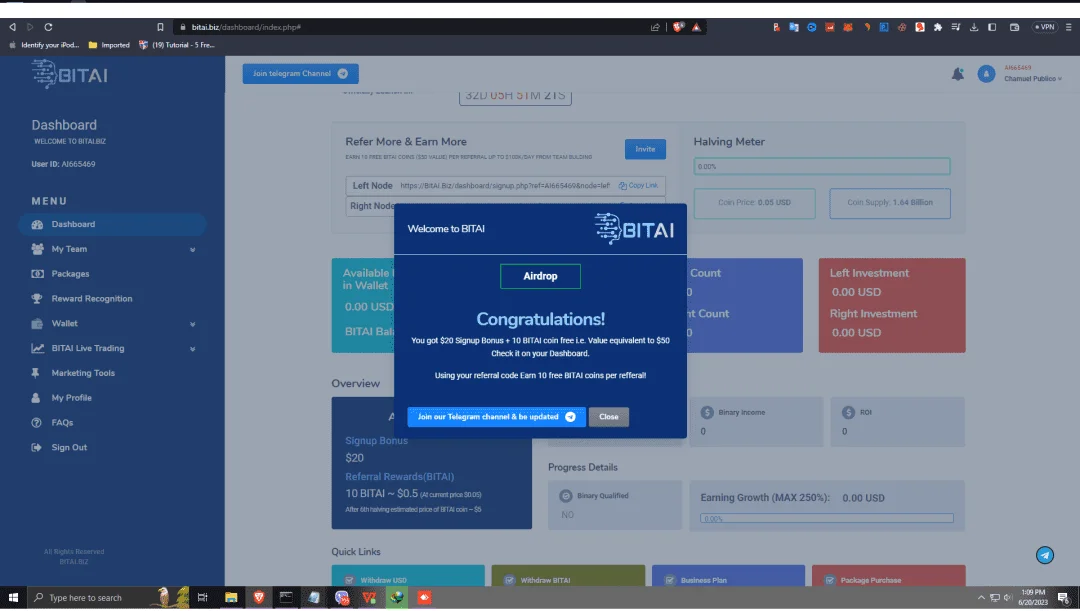Click the Left Node referral link field

[x=505, y=185]
